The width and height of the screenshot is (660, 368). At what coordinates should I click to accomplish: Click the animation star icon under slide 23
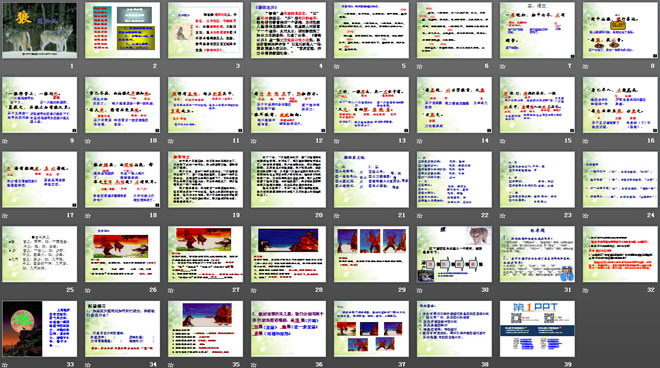point(503,216)
